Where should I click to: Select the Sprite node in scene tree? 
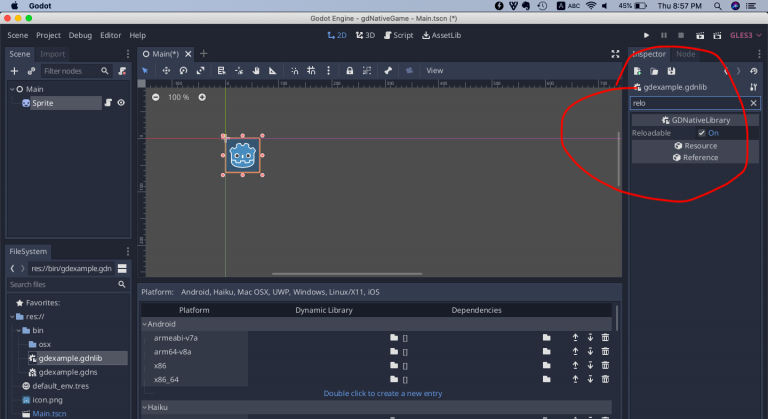pyautogui.click(x=43, y=103)
